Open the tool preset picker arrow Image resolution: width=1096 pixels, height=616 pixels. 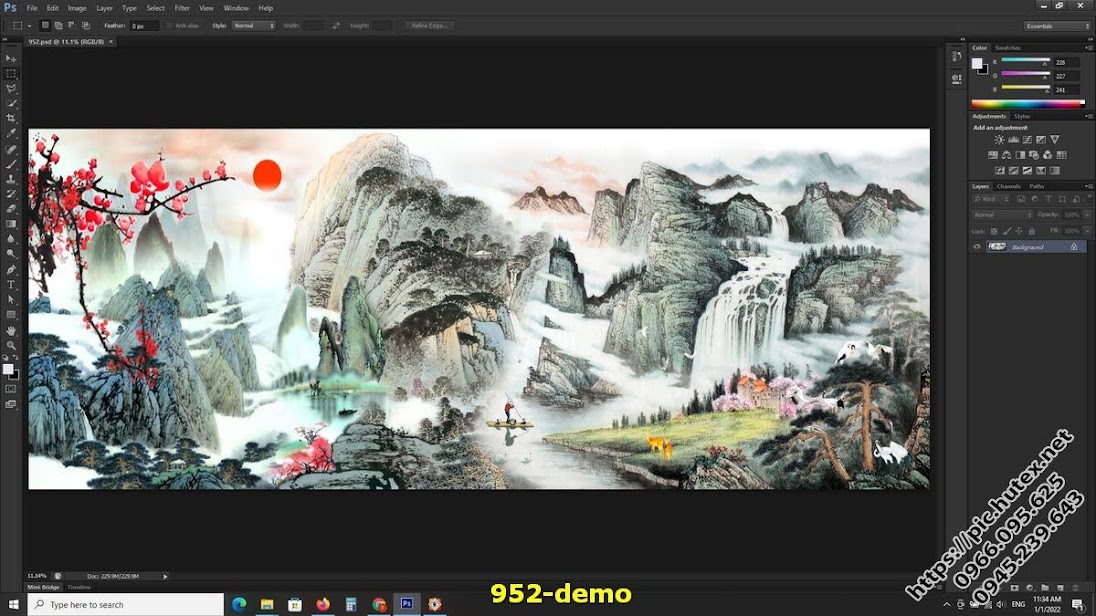point(29,26)
